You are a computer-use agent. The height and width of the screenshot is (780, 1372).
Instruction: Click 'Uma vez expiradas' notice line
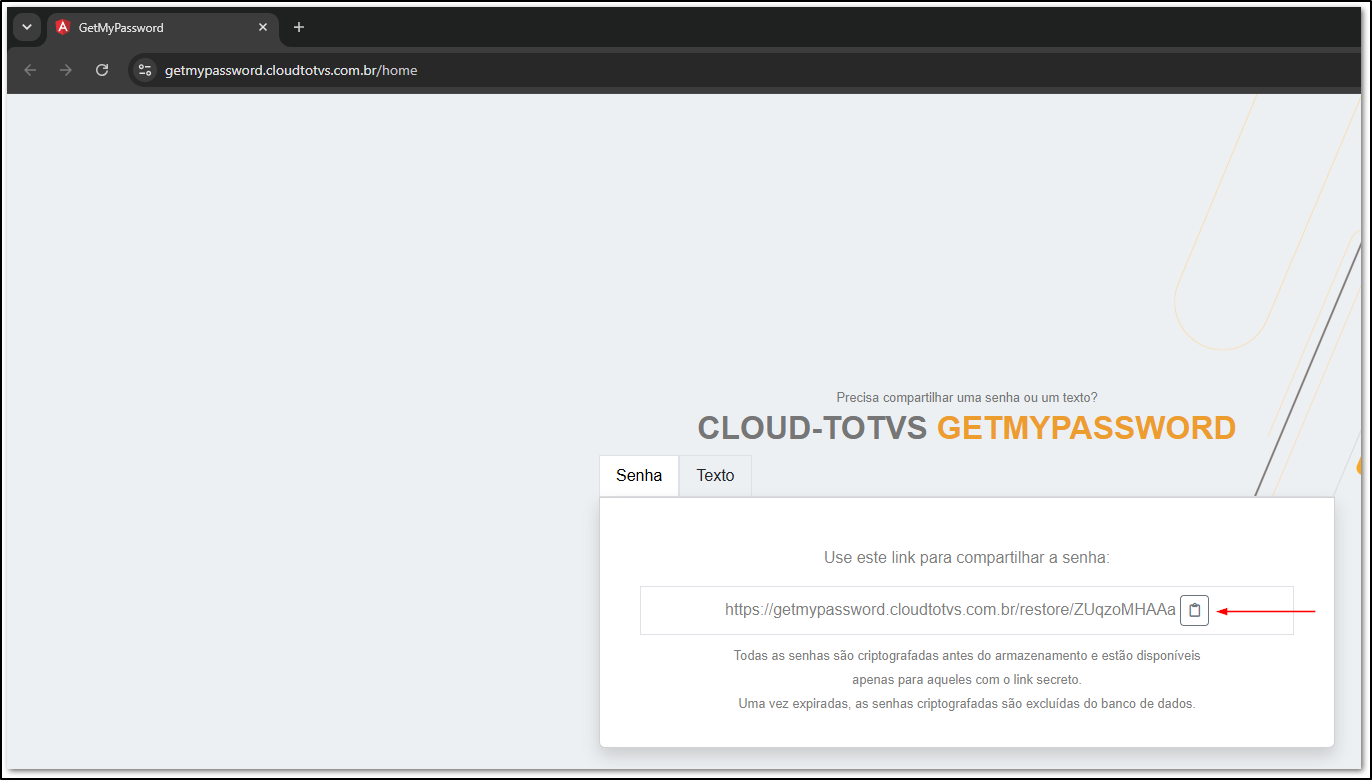click(x=966, y=704)
